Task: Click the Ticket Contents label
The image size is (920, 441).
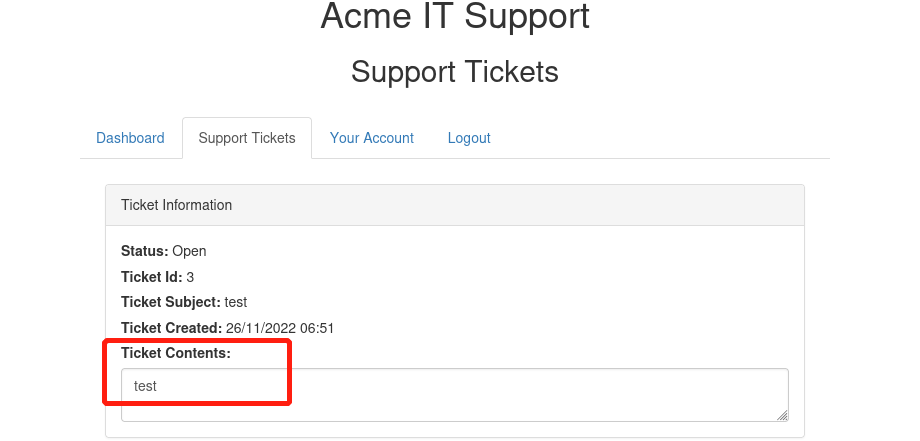Action: pyautogui.click(x=176, y=353)
